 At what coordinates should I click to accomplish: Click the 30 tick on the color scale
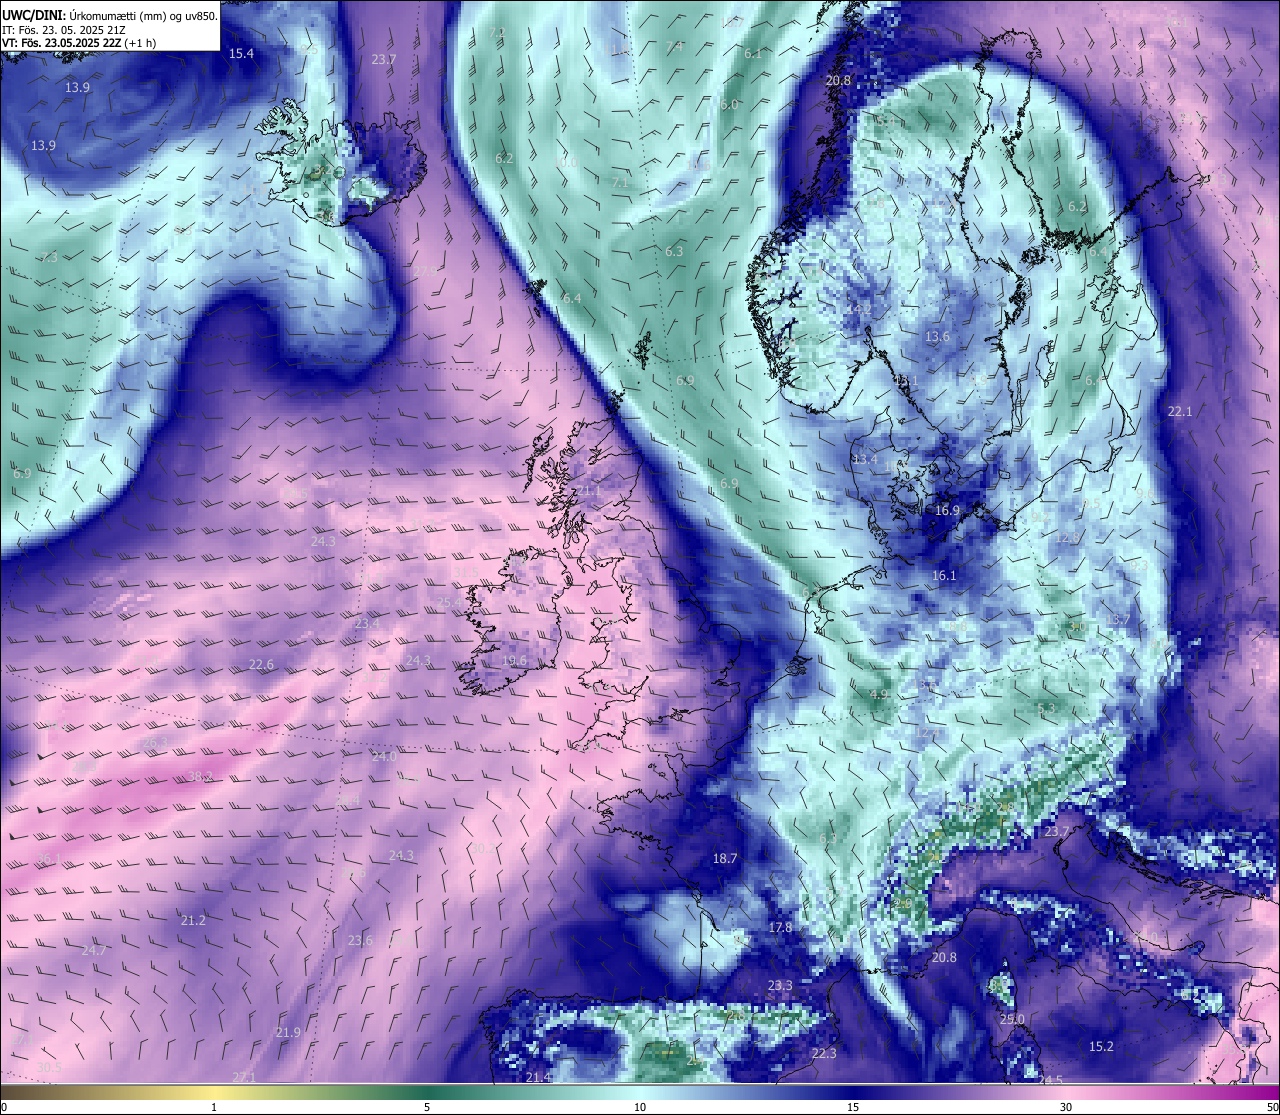pyautogui.click(x=1066, y=1107)
